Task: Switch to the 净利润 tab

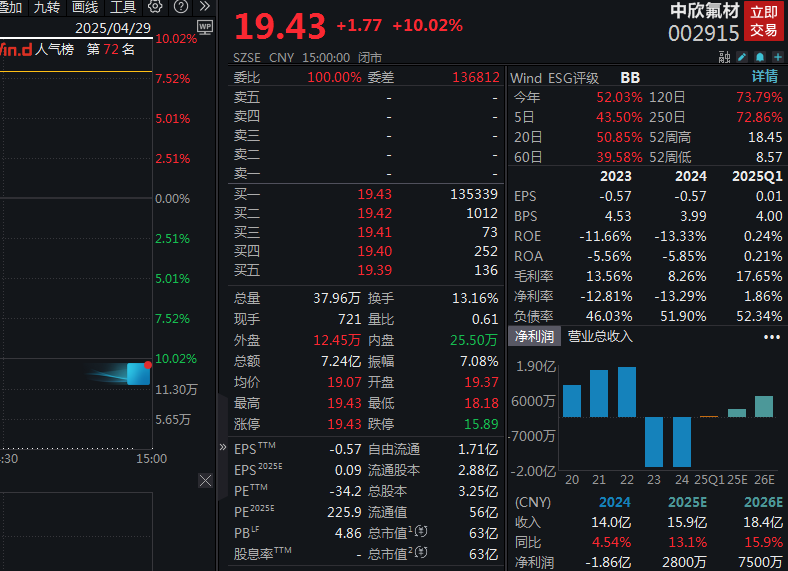Action: [x=534, y=336]
